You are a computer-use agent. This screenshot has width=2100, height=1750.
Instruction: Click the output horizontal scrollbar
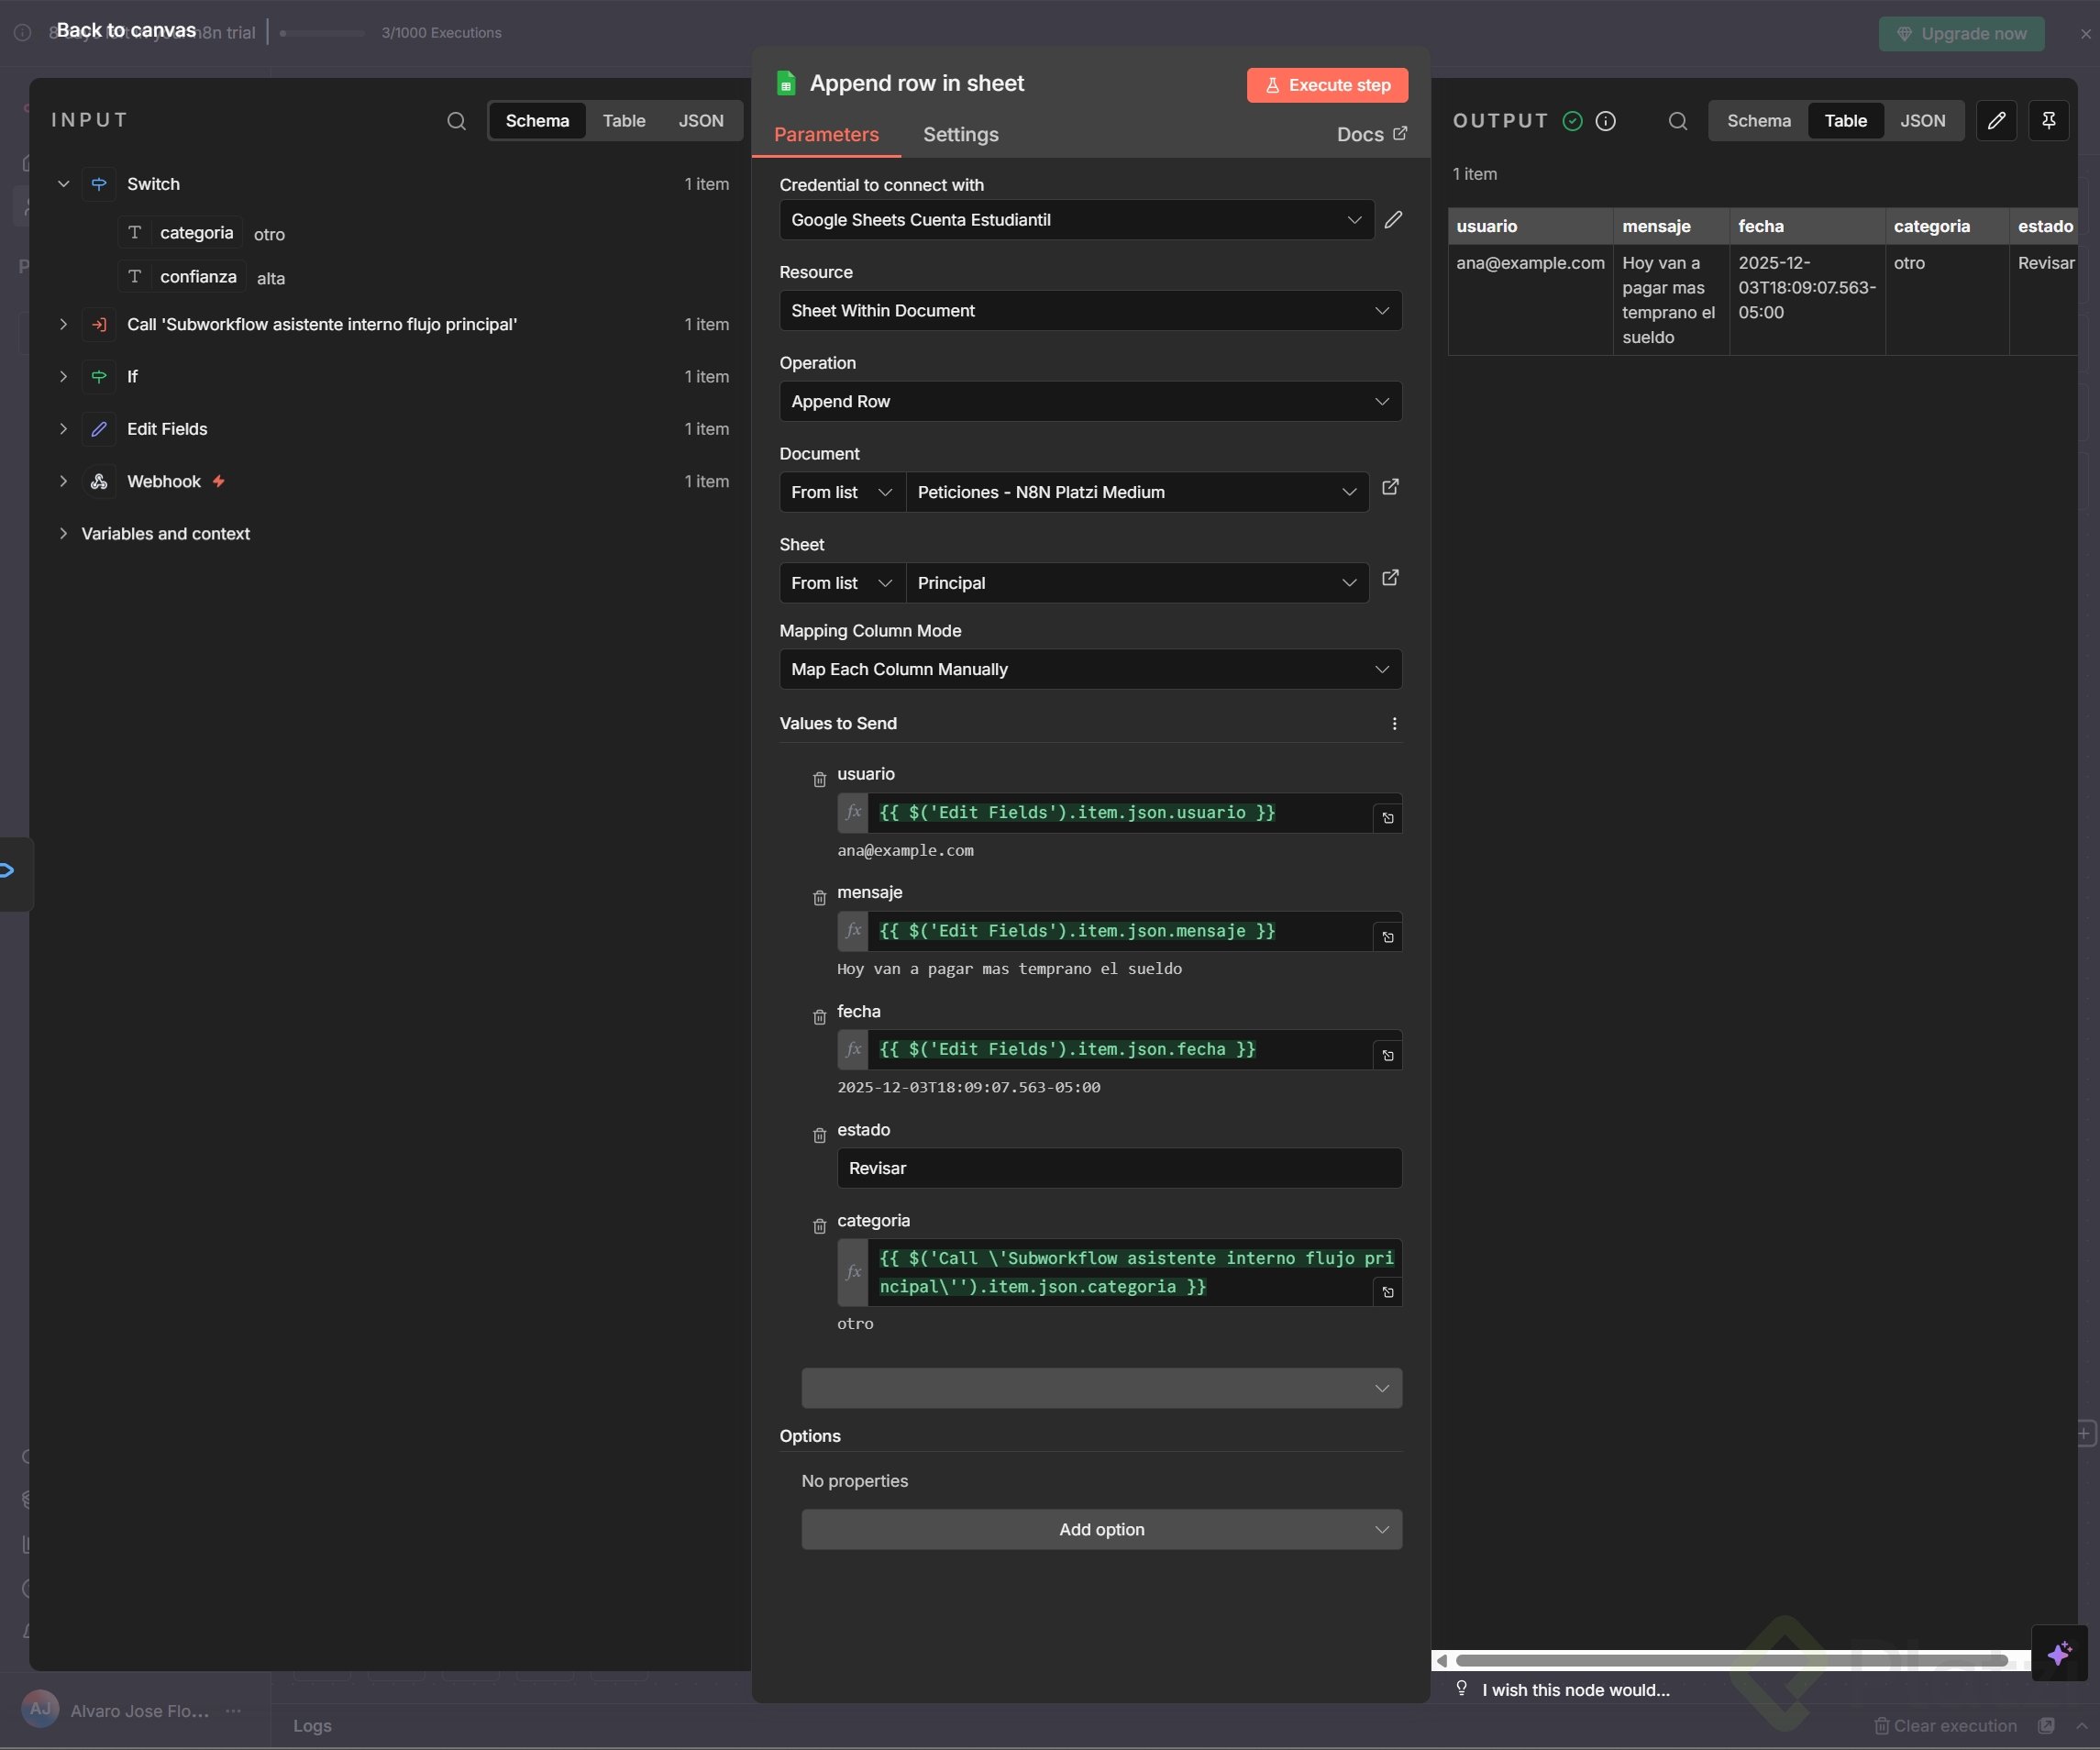pyautogui.click(x=1730, y=1661)
